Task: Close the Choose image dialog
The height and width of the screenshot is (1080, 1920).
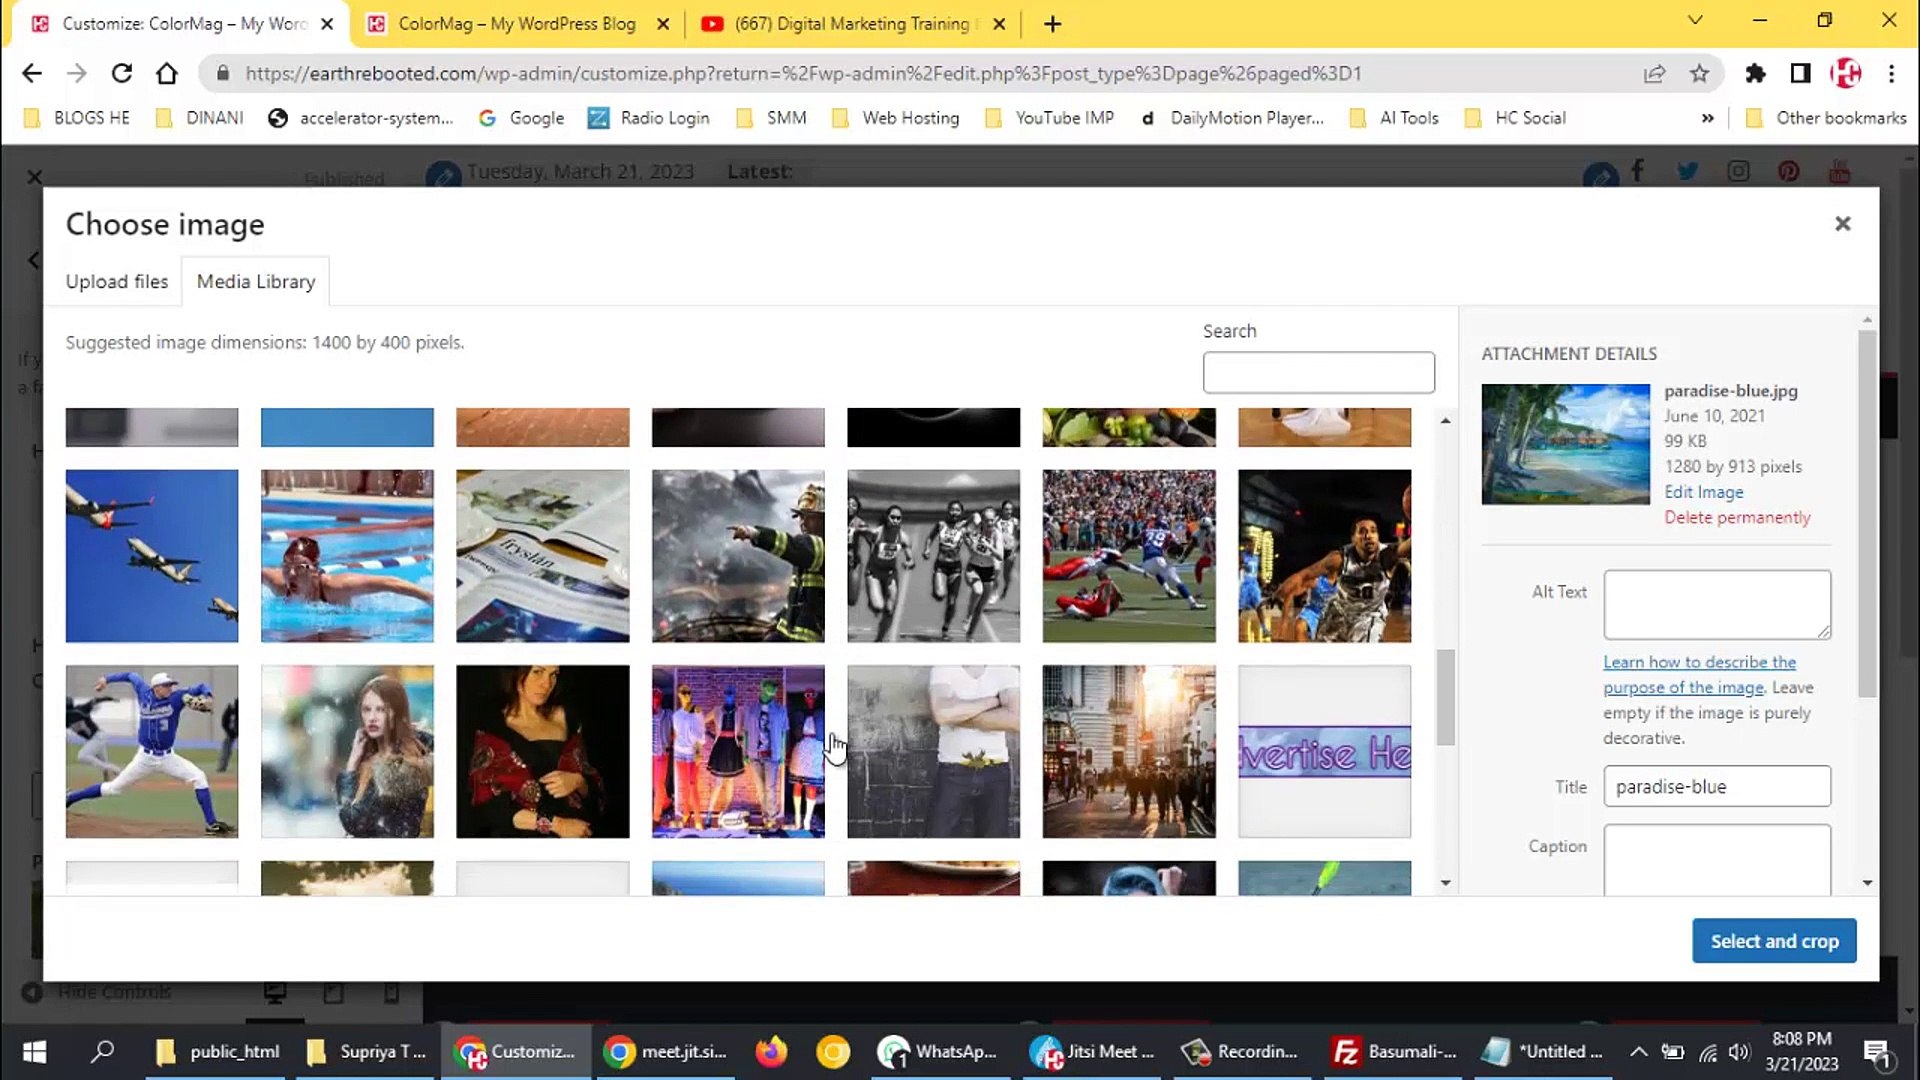Action: point(1842,224)
